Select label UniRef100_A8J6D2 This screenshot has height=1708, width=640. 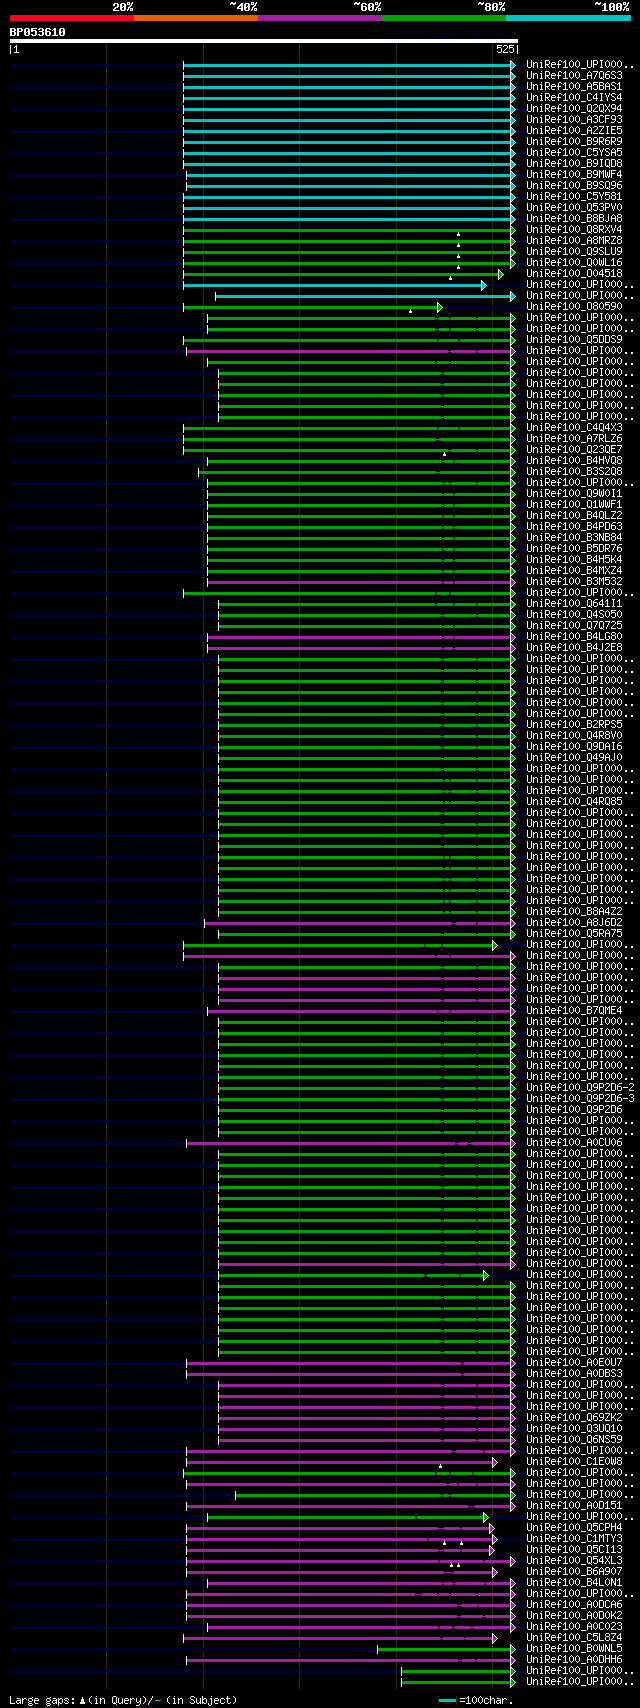(574, 922)
